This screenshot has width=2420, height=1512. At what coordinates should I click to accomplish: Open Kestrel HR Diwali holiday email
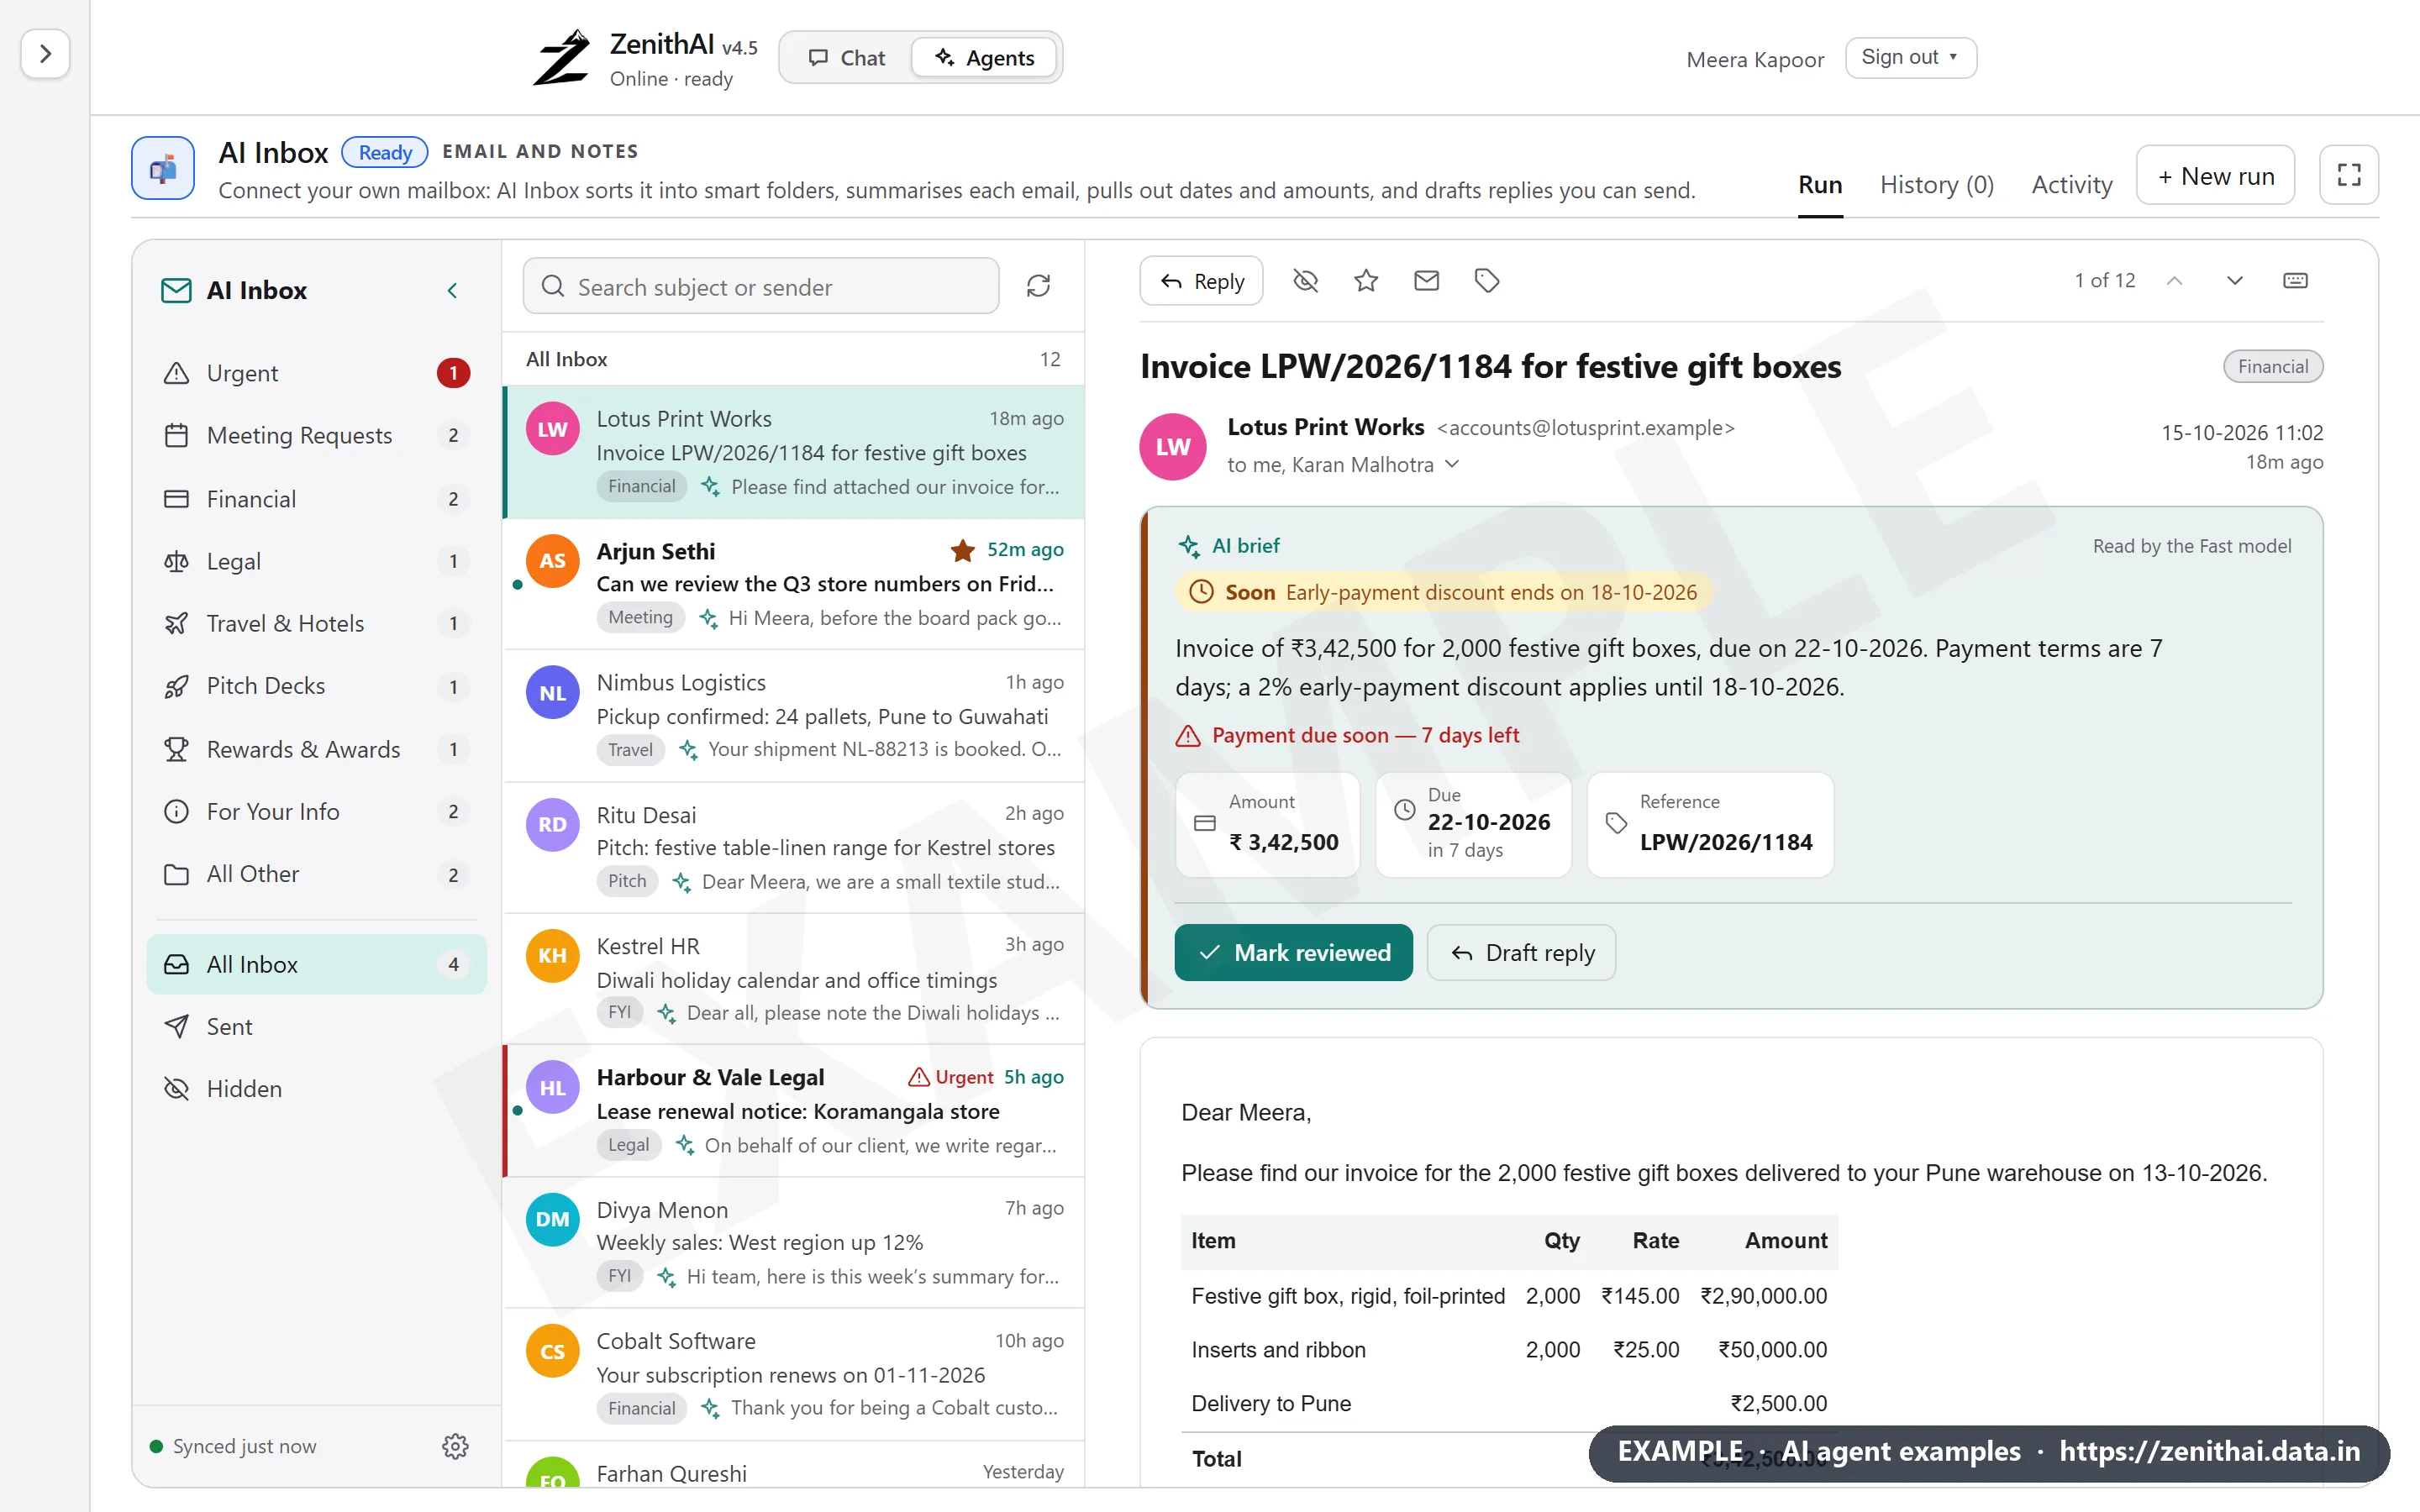click(794, 979)
